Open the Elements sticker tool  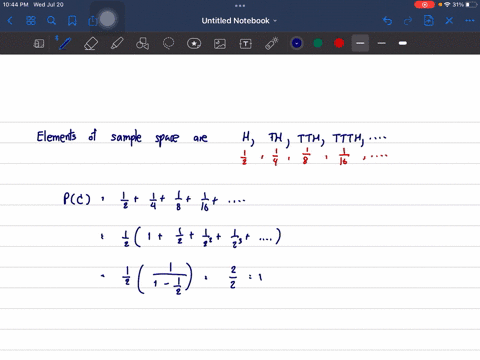pos(194,43)
